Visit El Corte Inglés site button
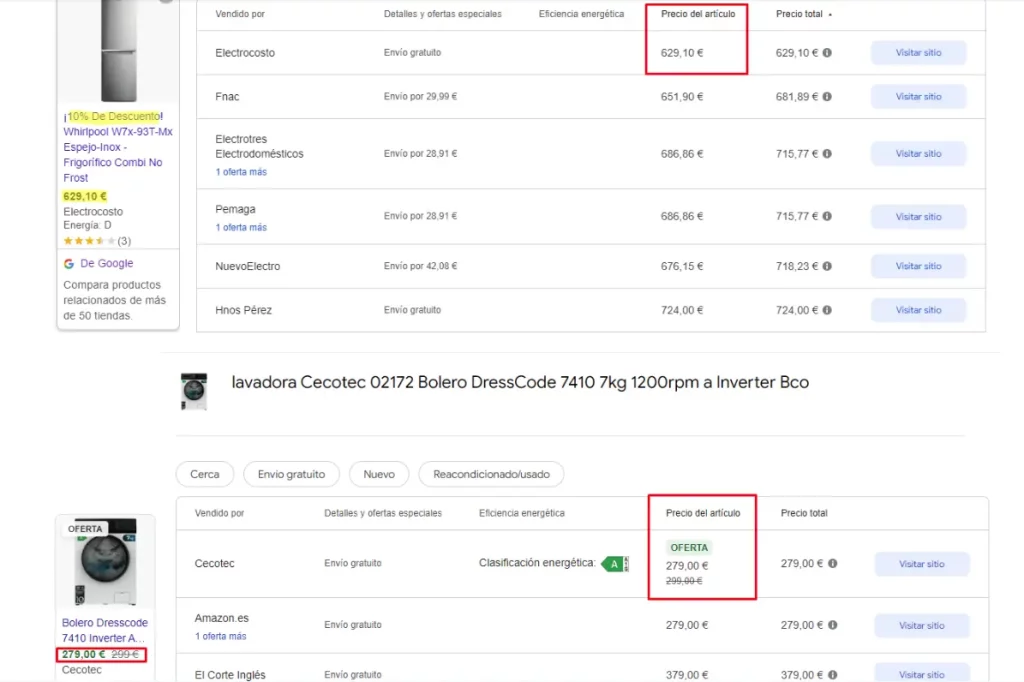 [921, 674]
